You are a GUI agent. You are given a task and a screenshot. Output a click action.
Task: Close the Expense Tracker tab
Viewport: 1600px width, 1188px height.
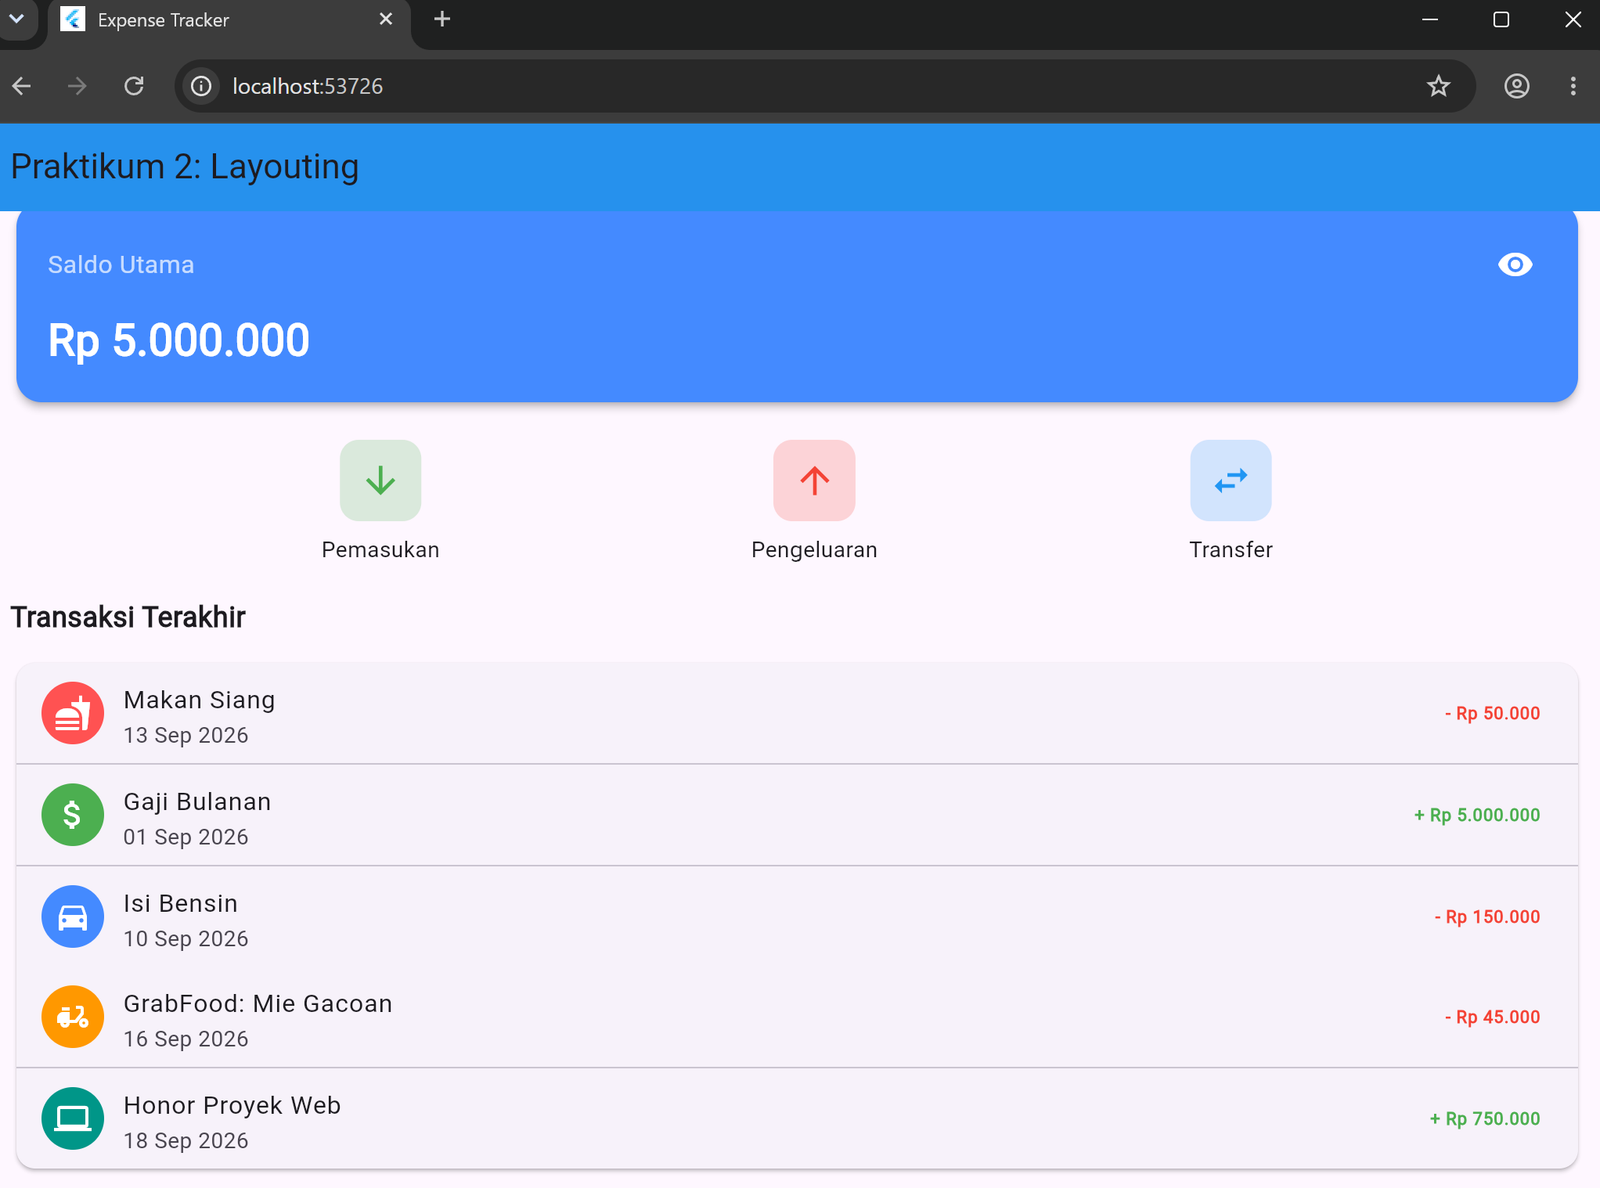pyautogui.click(x=386, y=19)
